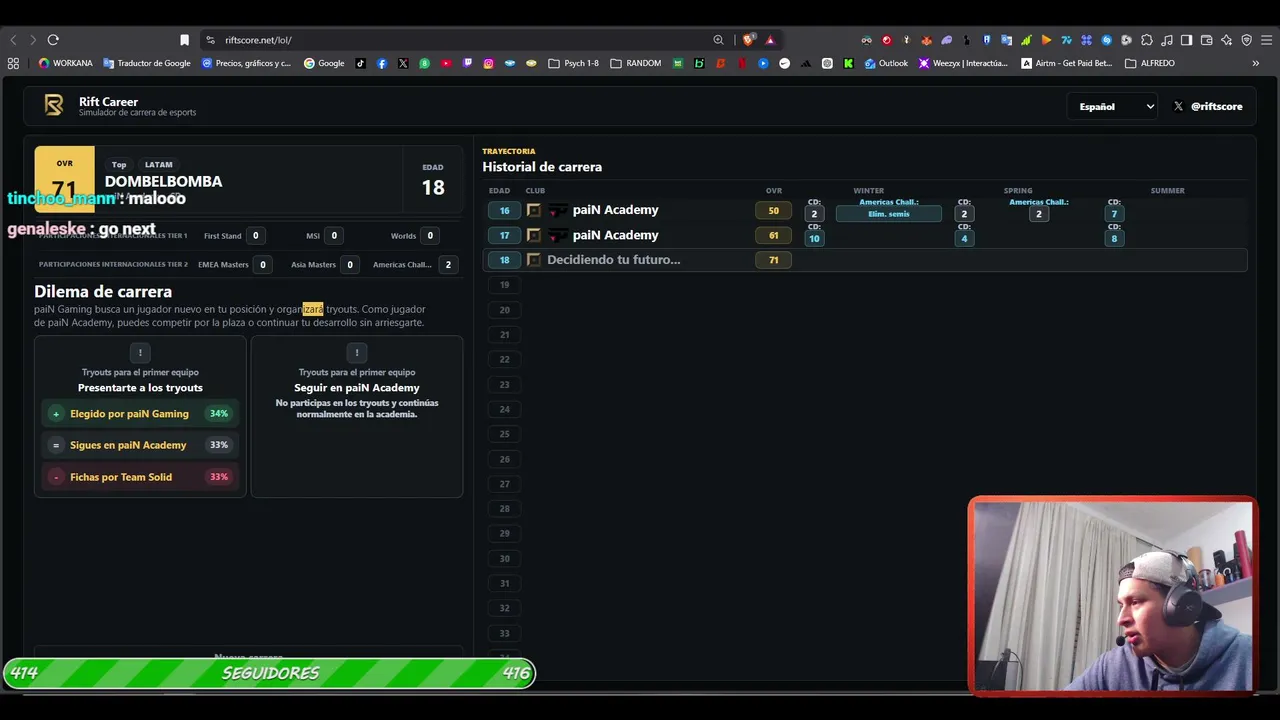Click the browser forward arrow
1280x720 pixels.
(33, 40)
